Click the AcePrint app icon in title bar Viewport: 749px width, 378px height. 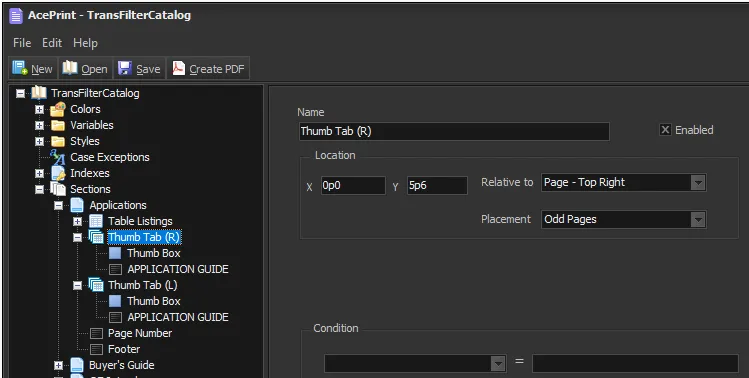point(16,15)
